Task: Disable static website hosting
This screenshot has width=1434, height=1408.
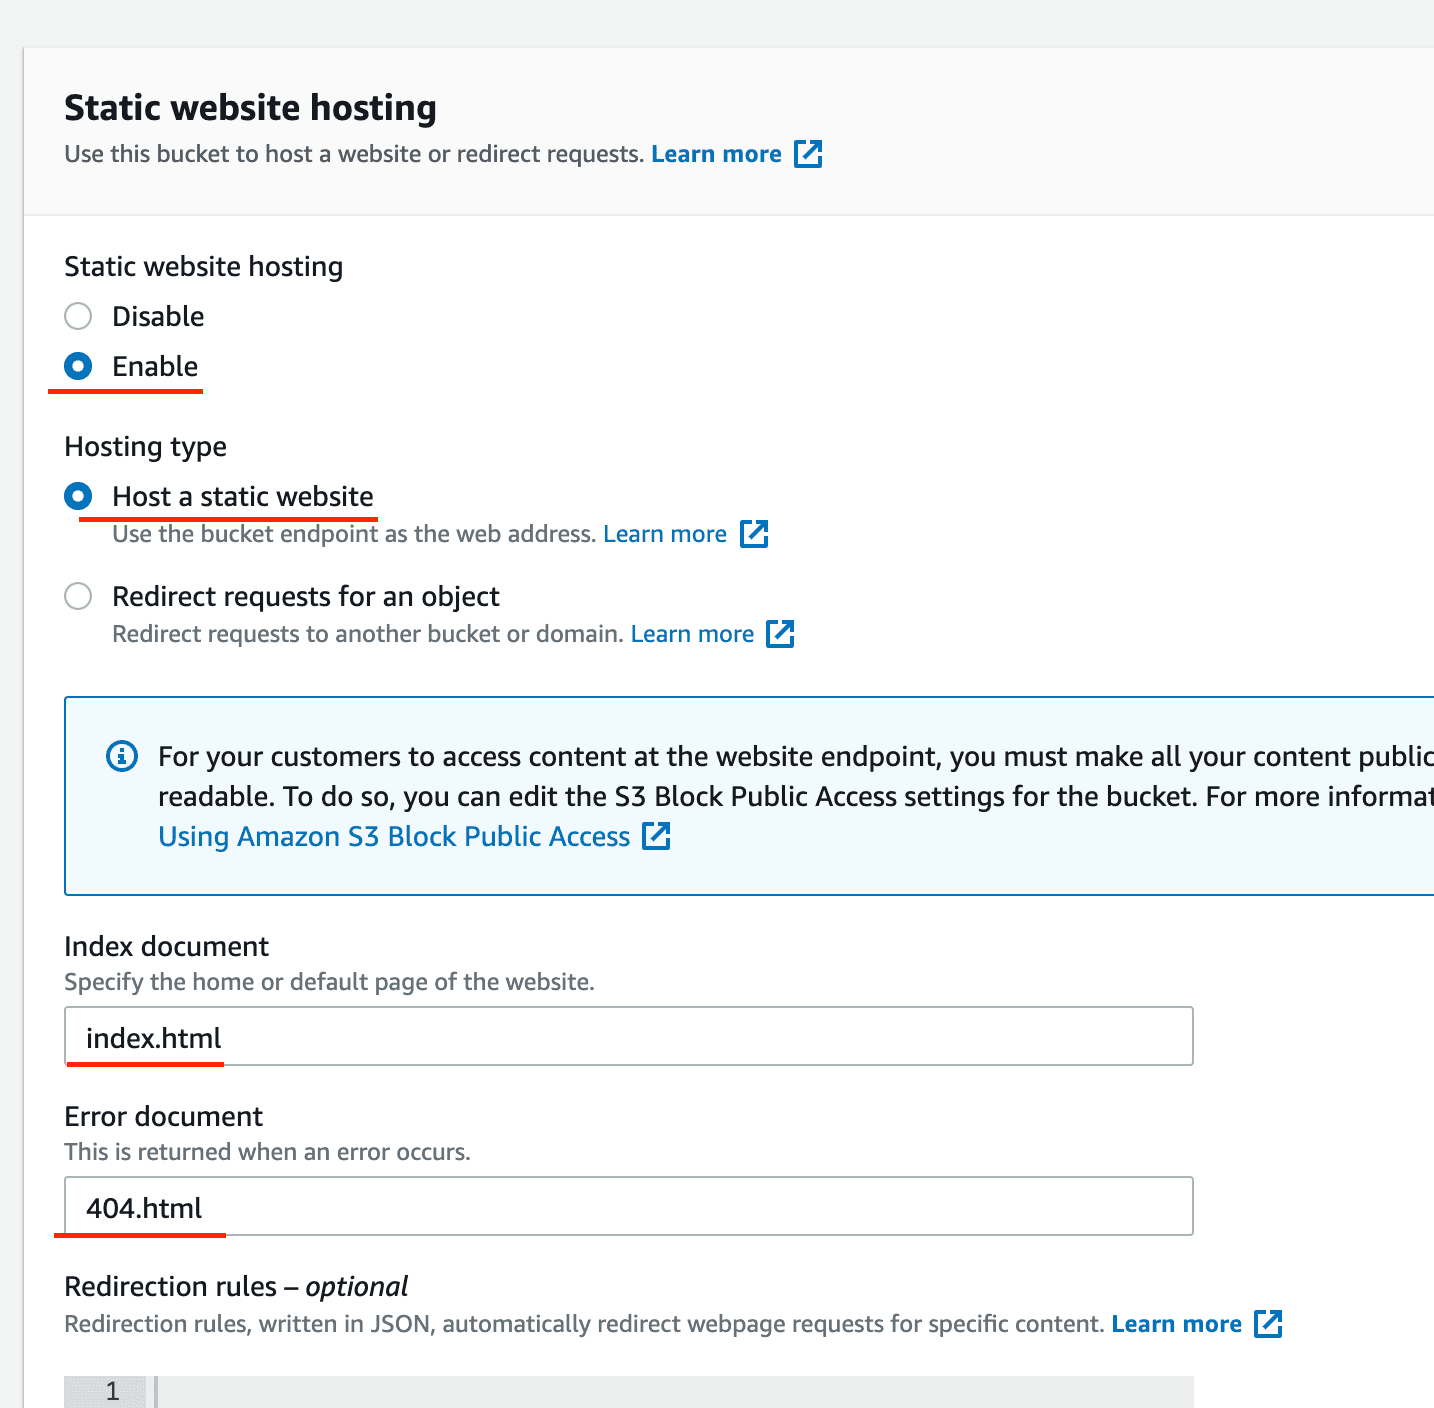Action: pos(77,316)
